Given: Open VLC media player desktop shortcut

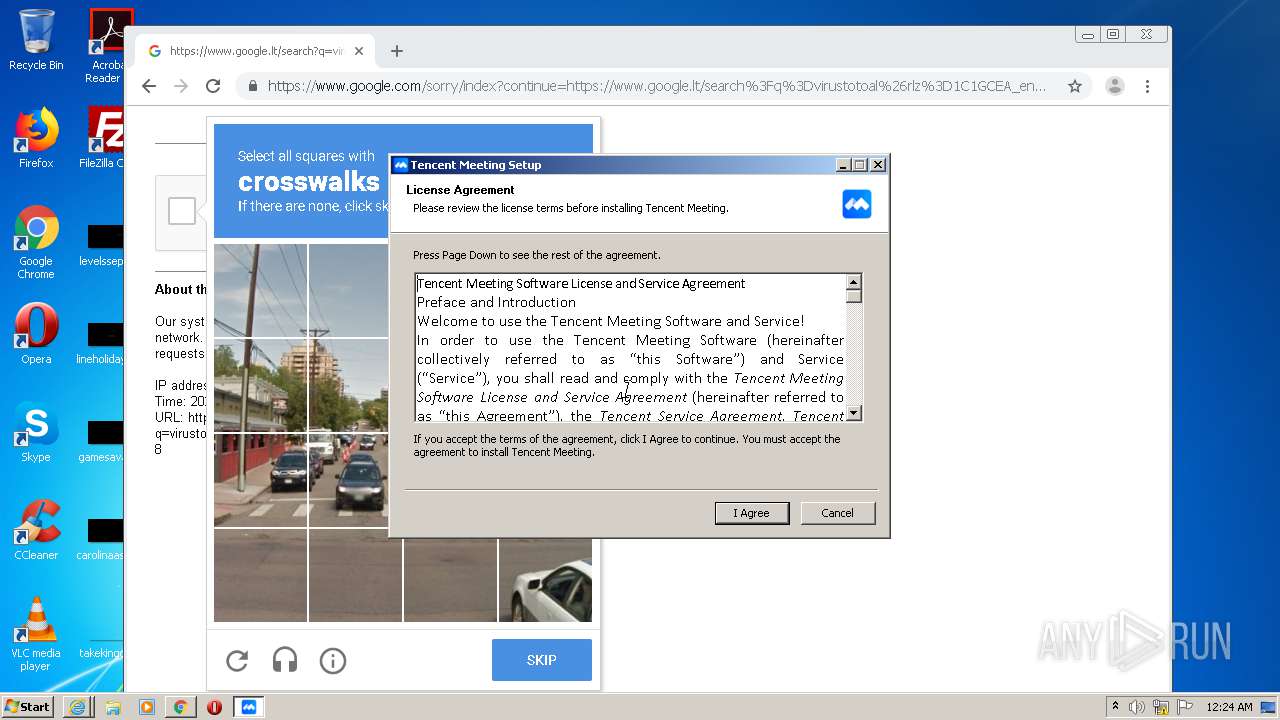Looking at the screenshot, I should click(36, 634).
